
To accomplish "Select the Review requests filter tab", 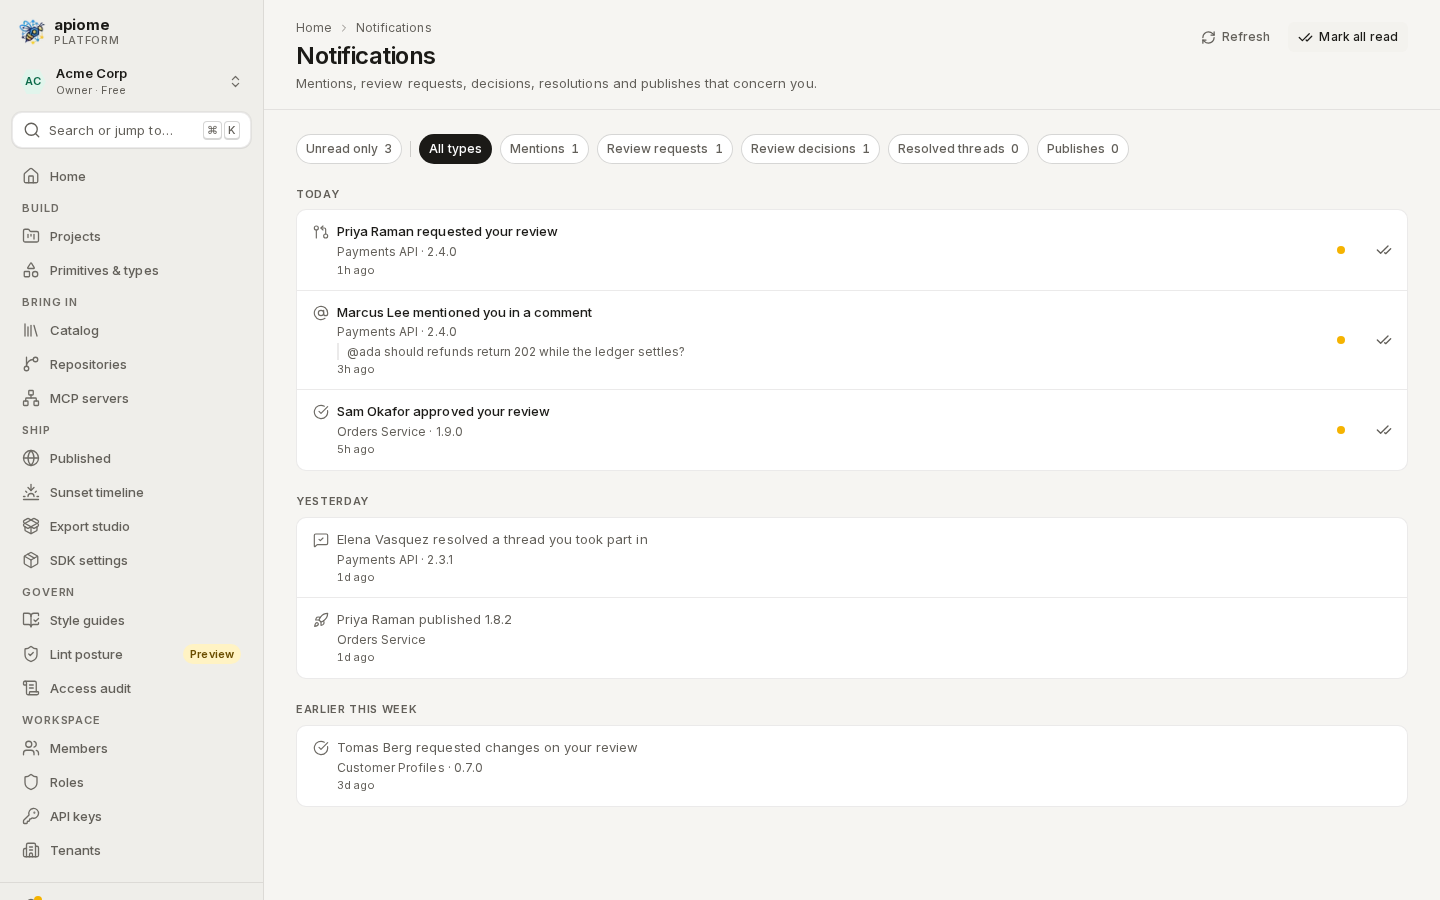I will 665,149.
